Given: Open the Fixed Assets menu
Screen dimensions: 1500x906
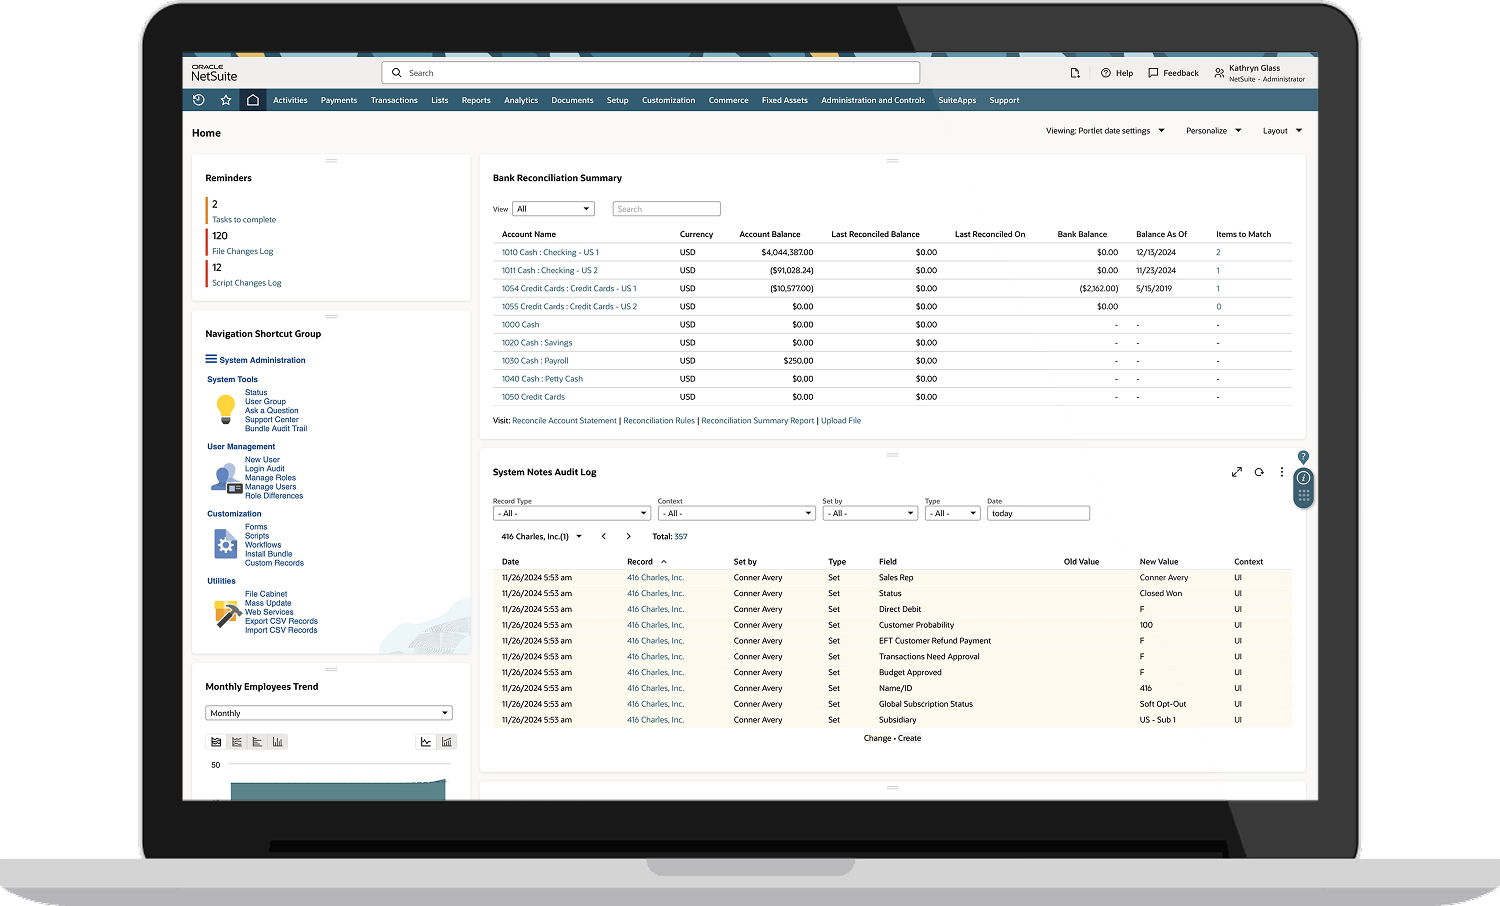Looking at the screenshot, I should tap(784, 100).
